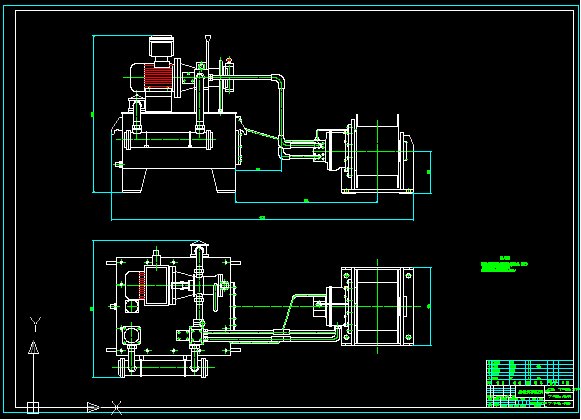581x420 pixels.
Task: Select the red-finned motor in plan view
Action: (148, 285)
